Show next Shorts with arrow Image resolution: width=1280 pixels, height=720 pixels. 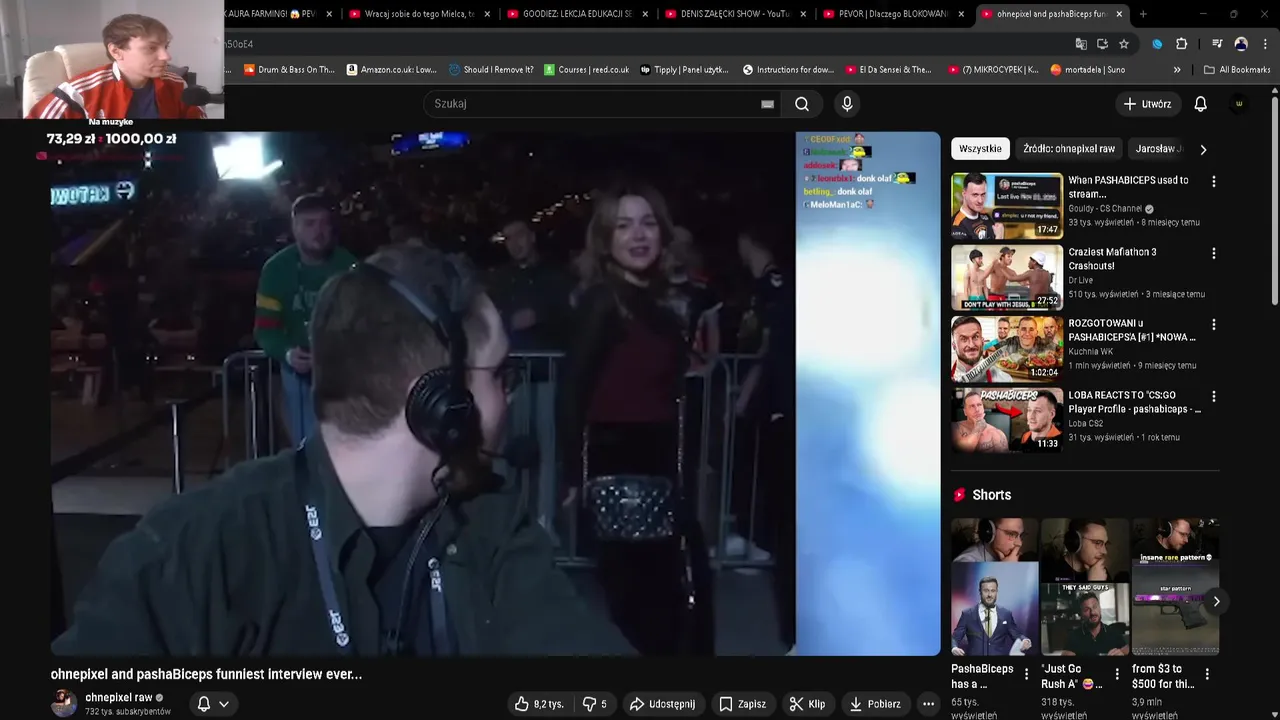coord(1216,601)
